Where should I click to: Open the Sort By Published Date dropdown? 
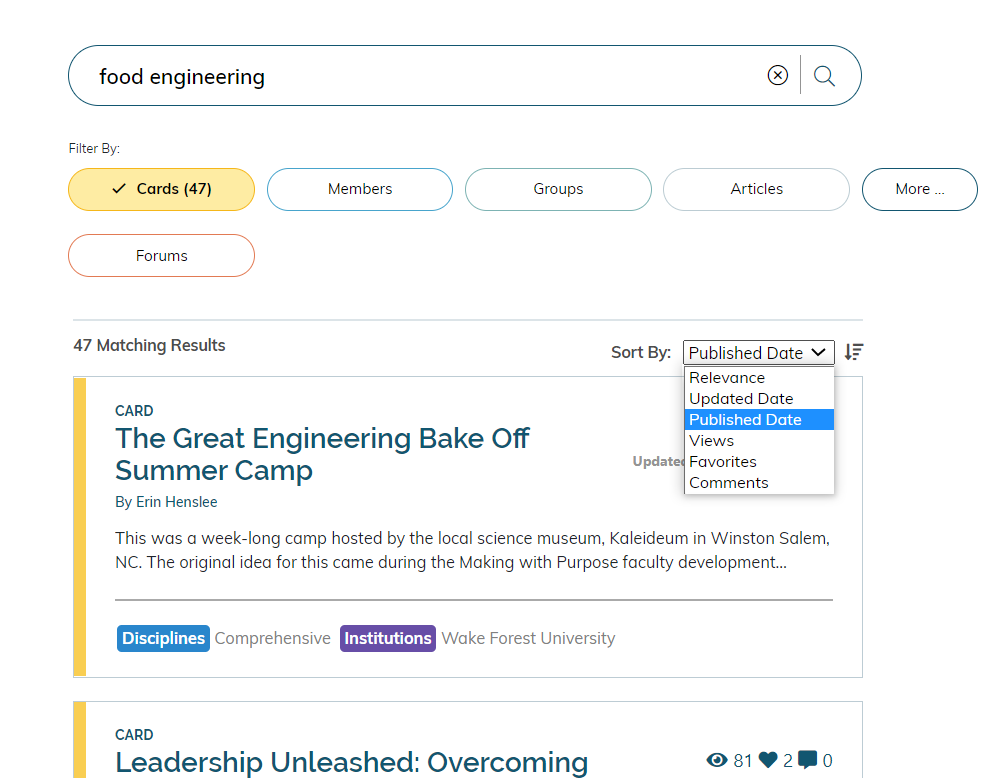click(759, 352)
